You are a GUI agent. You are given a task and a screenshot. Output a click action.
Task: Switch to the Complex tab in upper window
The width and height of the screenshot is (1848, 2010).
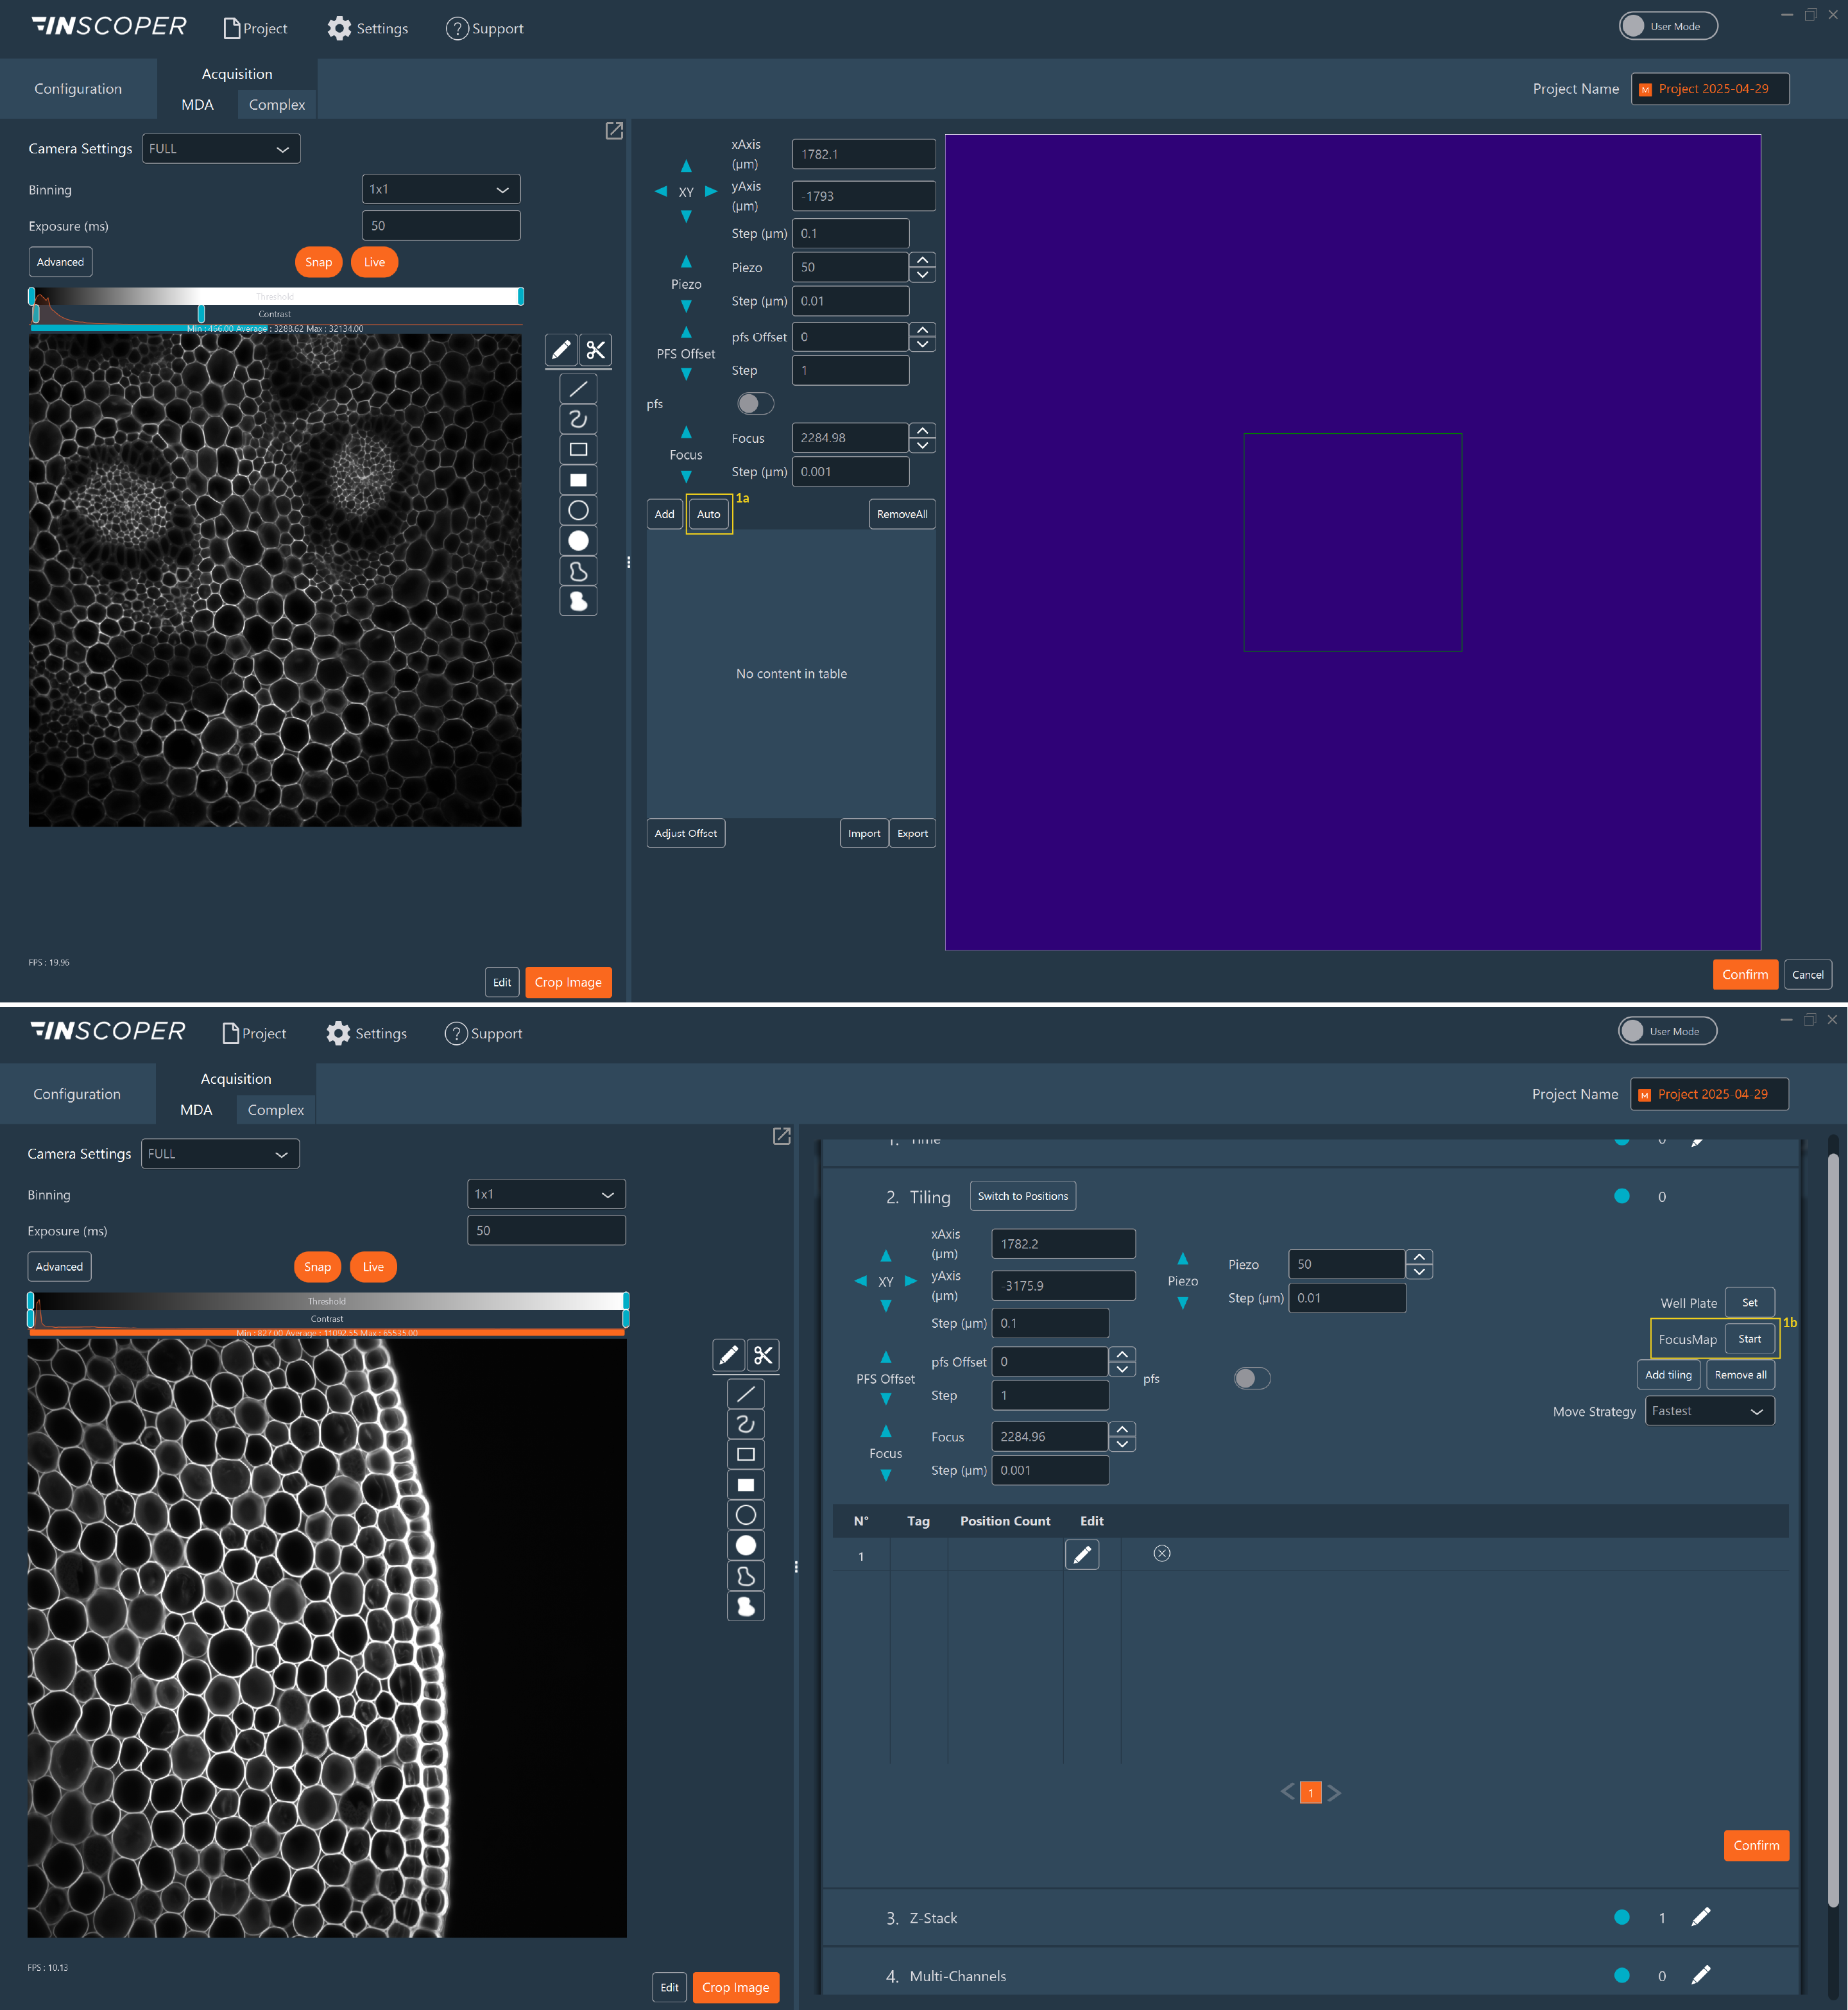(277, 104)
